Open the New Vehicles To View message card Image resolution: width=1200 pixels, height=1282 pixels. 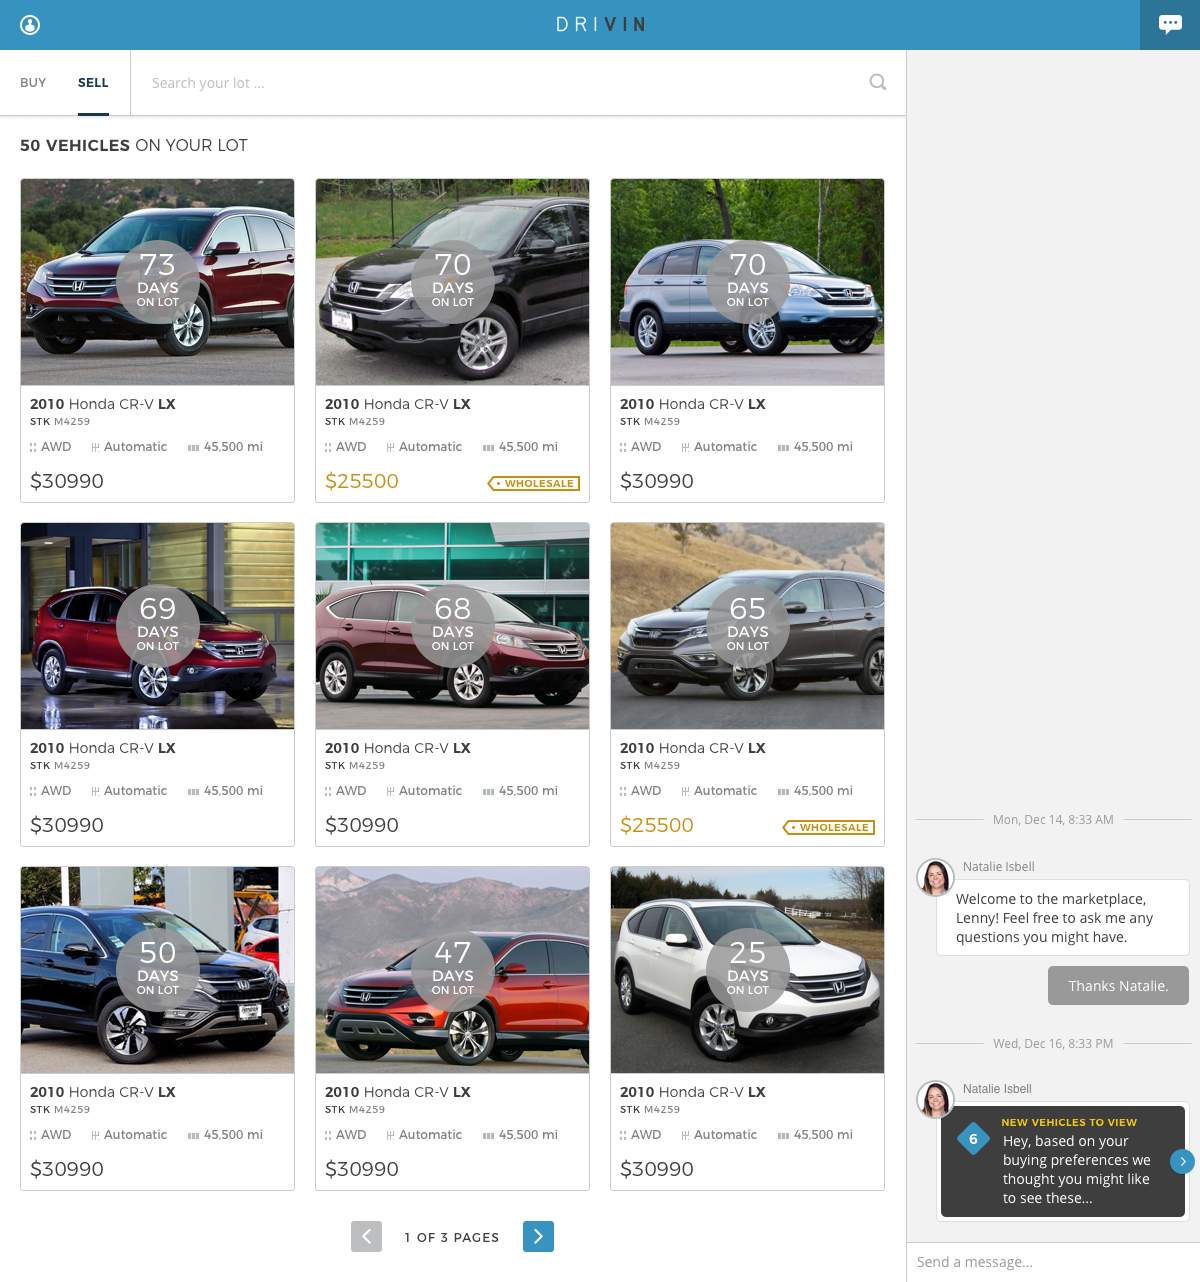pyautogui.click(x=1063, y=1161)
